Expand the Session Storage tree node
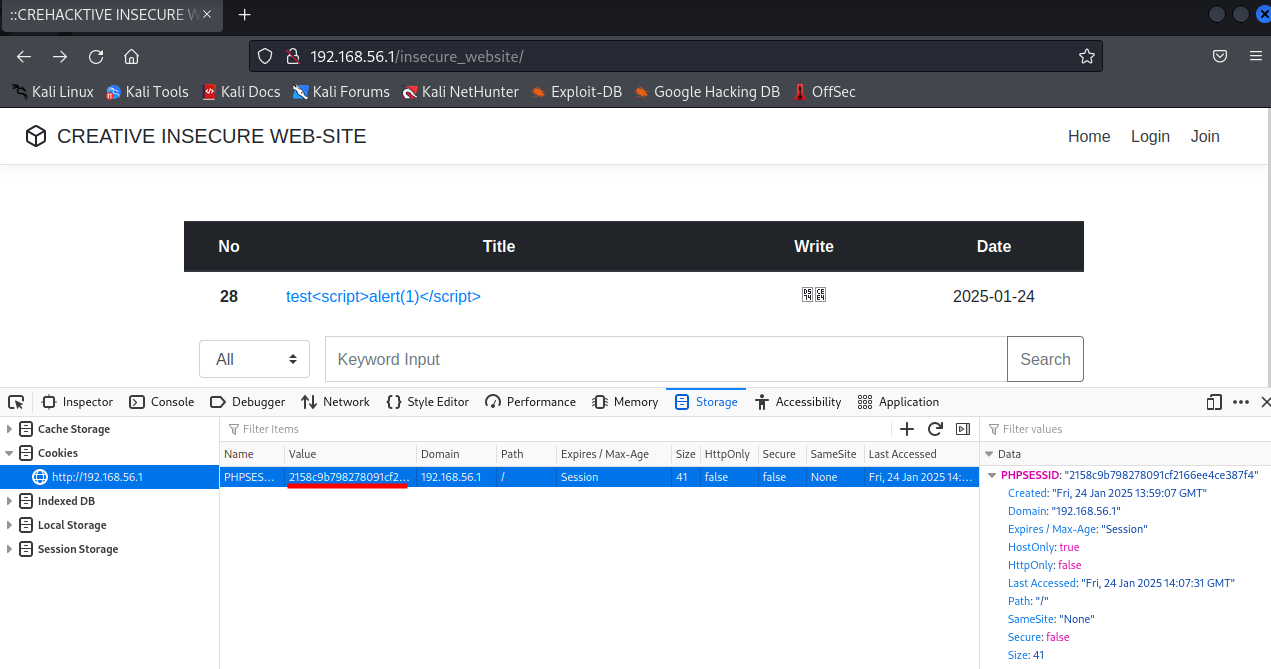Viewport: 1271px width, 669px height. pos(10,549)
